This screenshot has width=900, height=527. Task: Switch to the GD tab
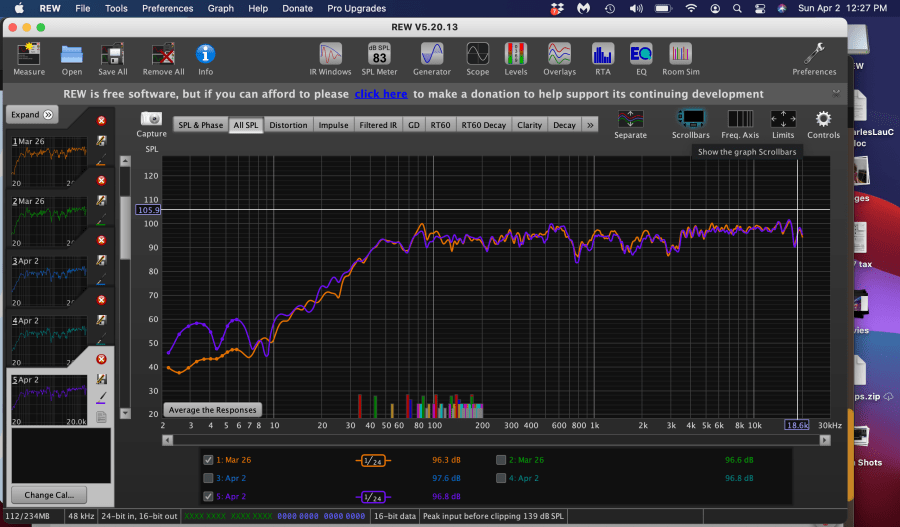[414, 125]
